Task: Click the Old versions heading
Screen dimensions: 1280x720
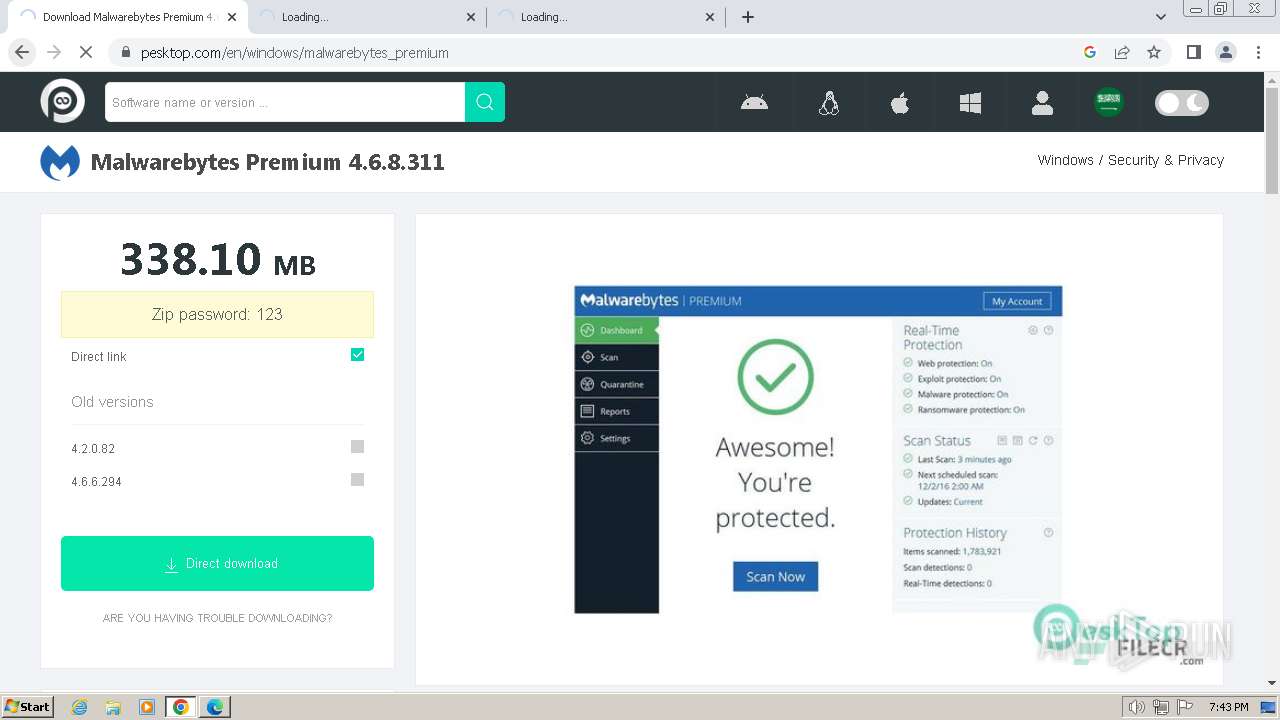Action: coord(112,402)
